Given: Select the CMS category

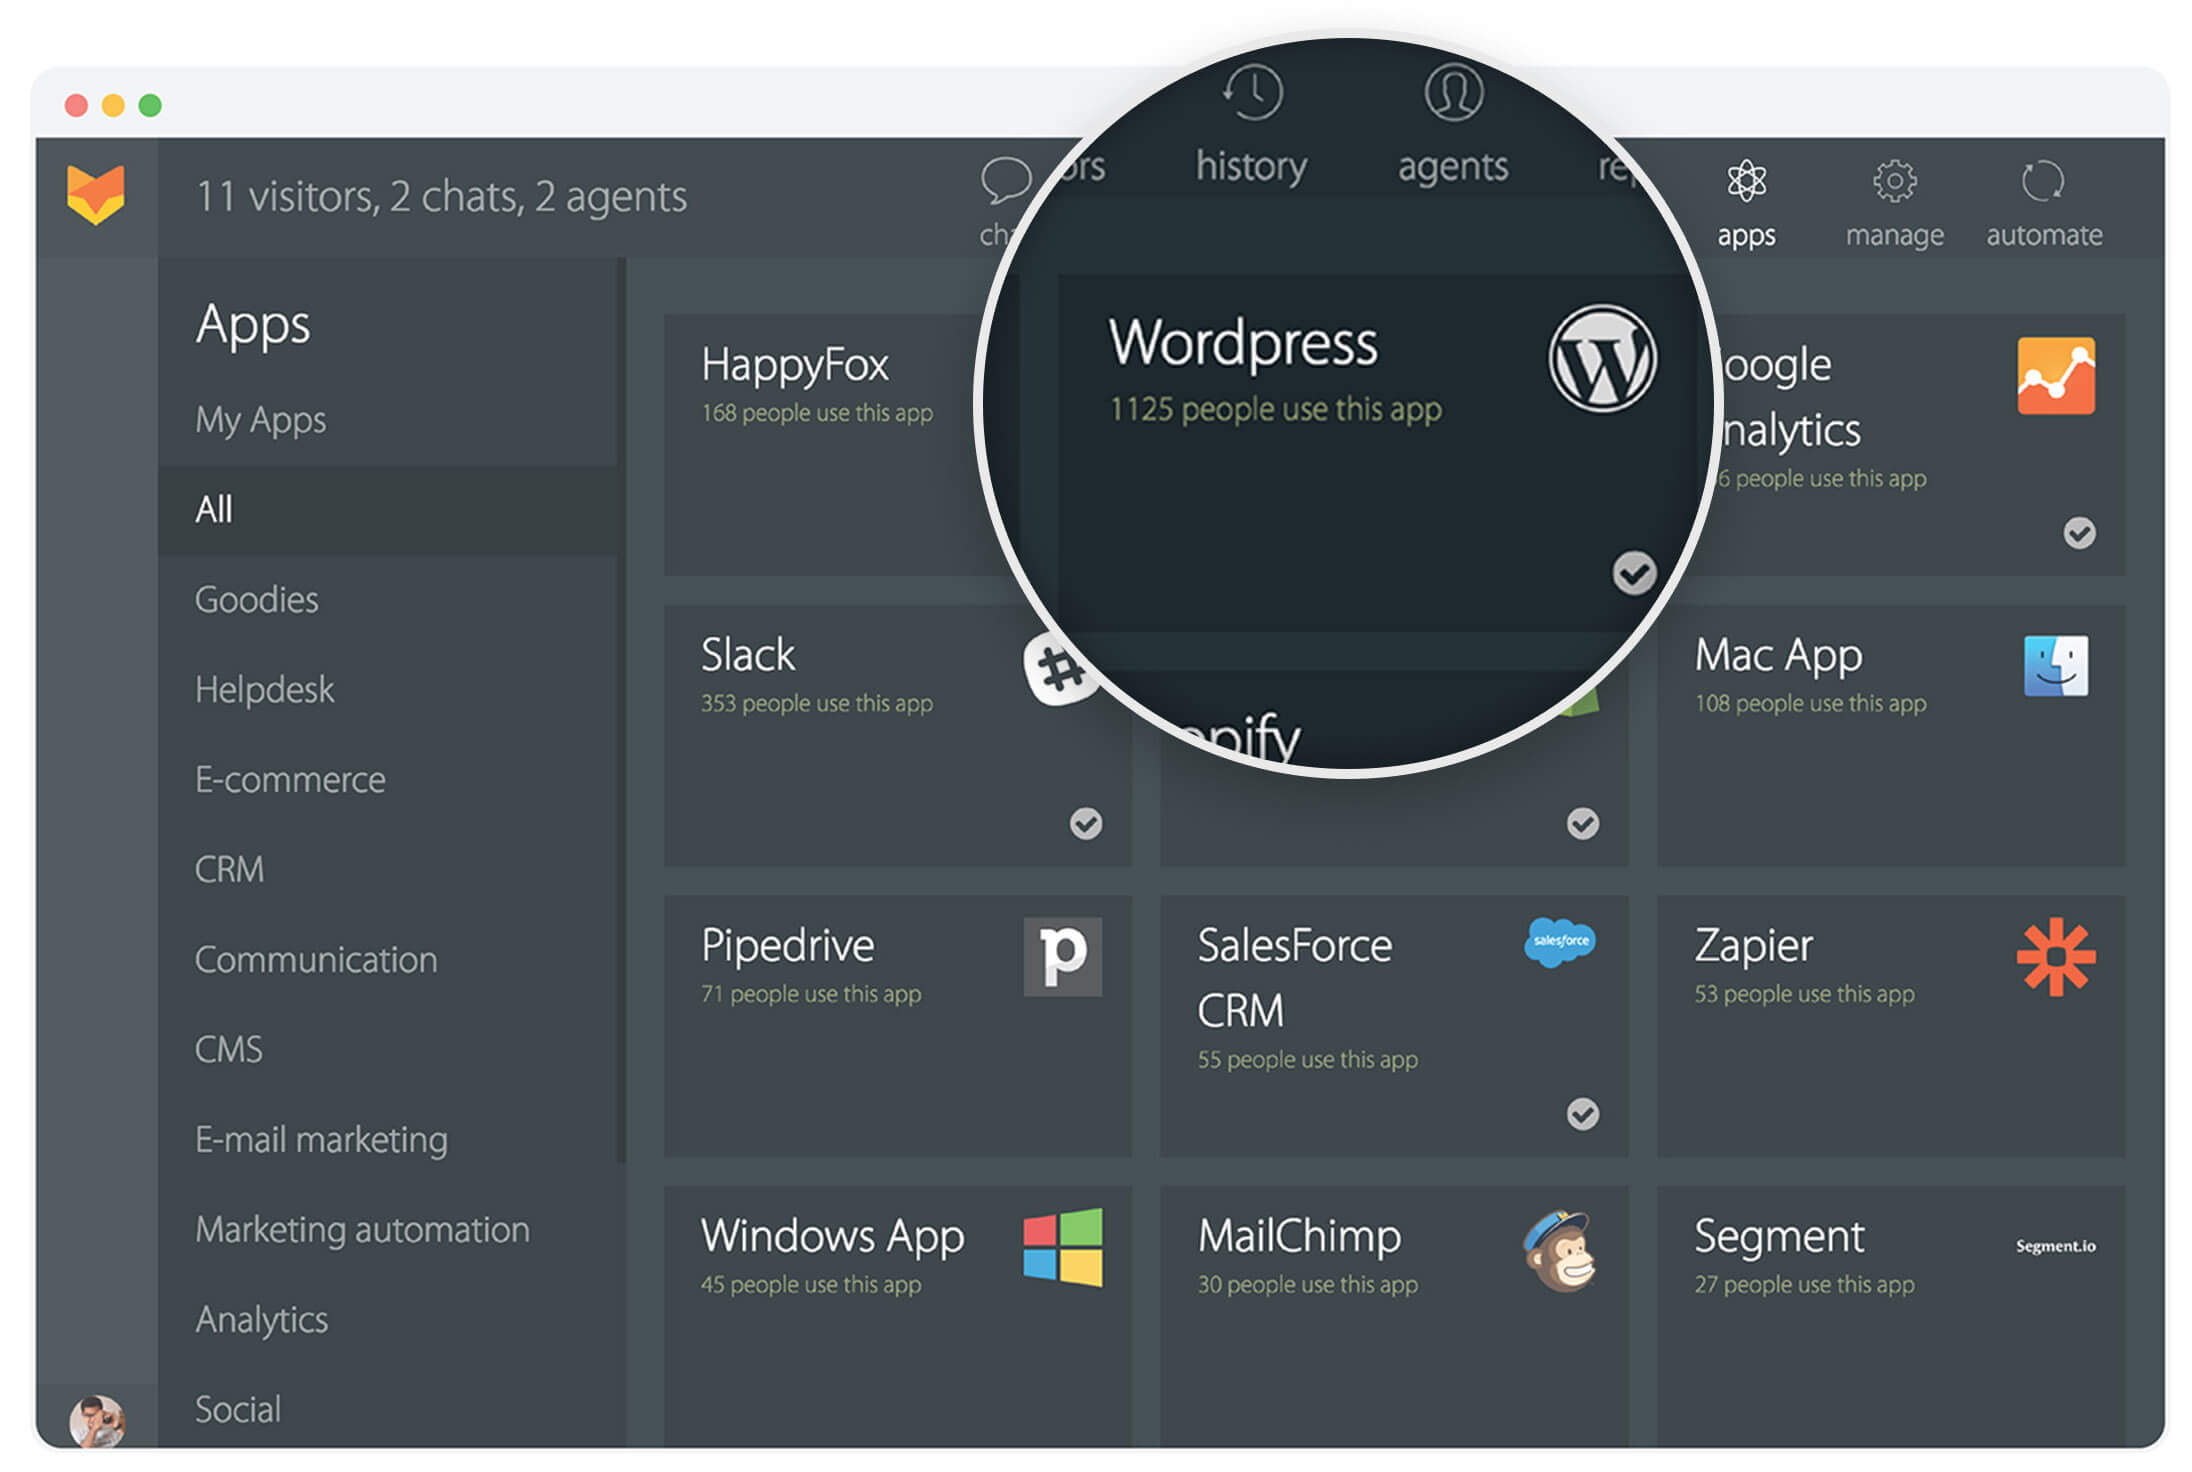Looking at the screenshot, I should pos(228,1050).
